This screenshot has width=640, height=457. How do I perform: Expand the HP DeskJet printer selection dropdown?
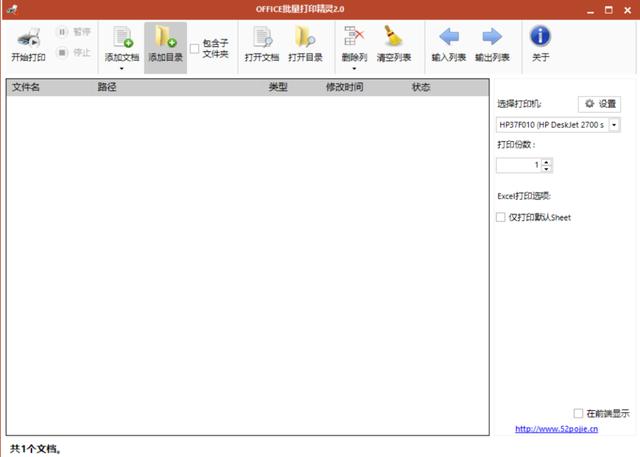(614, 125)
